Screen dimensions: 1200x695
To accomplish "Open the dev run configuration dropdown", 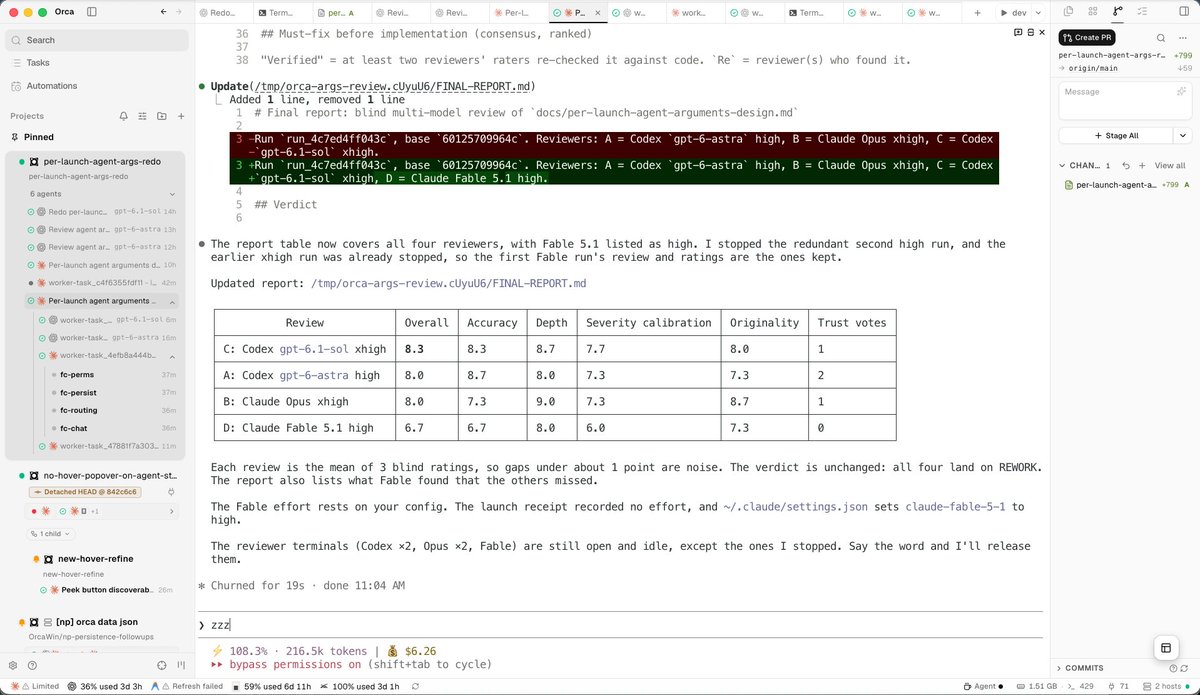I will (x=1039, y=13).
